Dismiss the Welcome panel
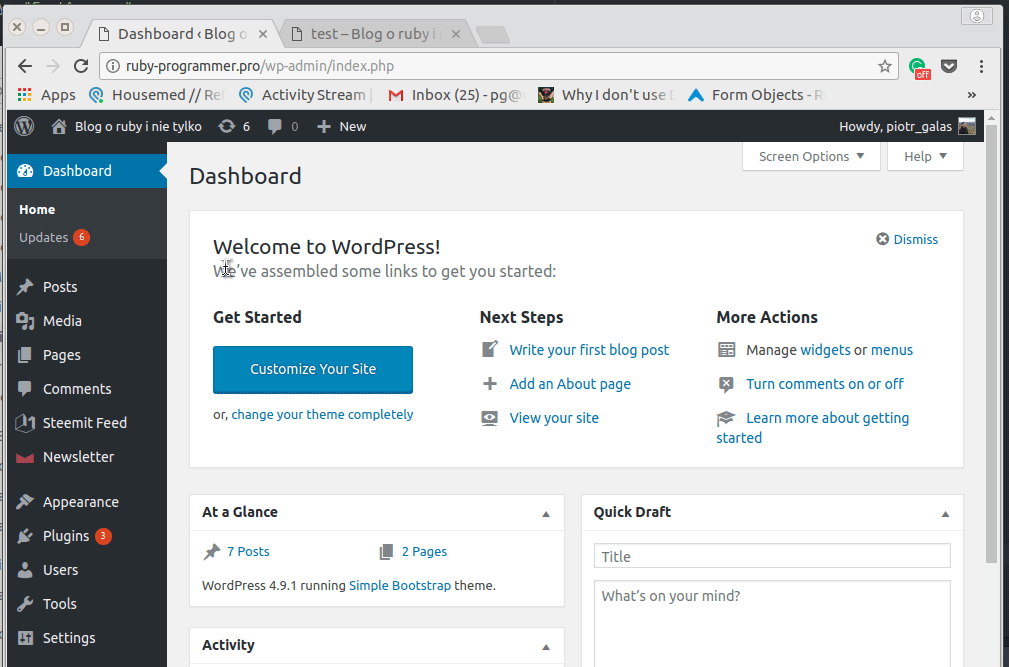The image size is (1009, 667). coord(907,239)
